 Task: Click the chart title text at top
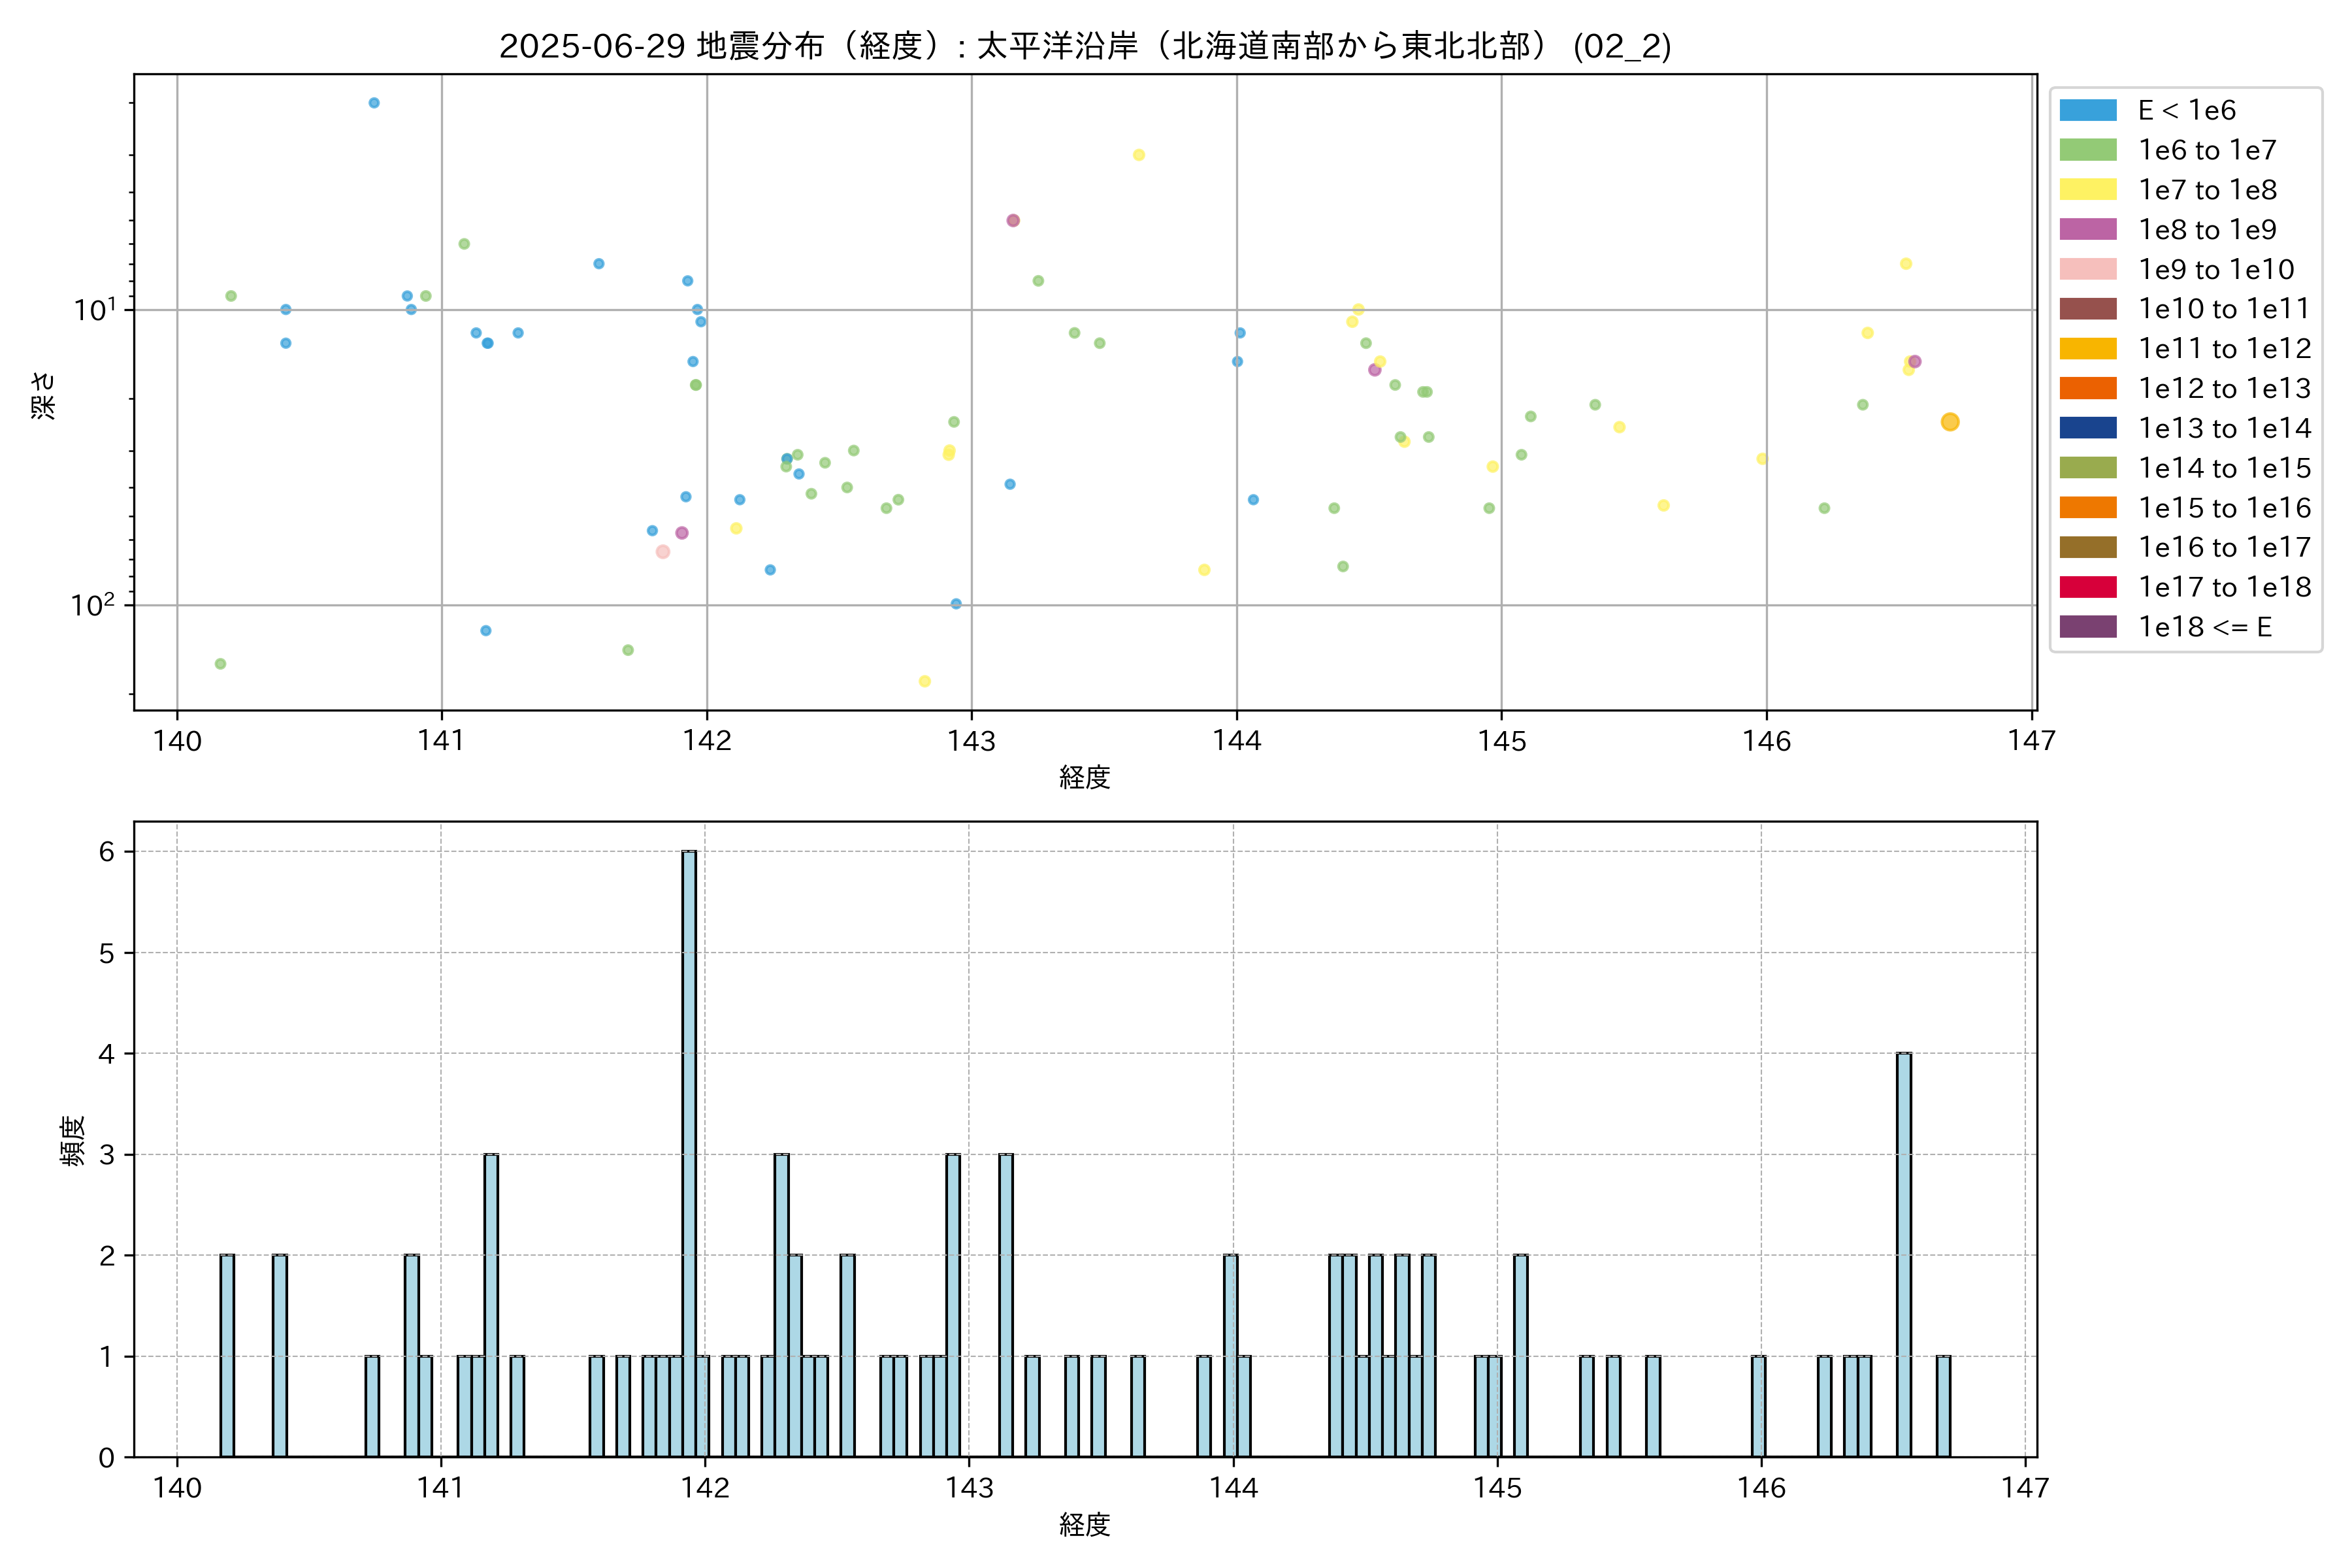[x=1085, y=46]
